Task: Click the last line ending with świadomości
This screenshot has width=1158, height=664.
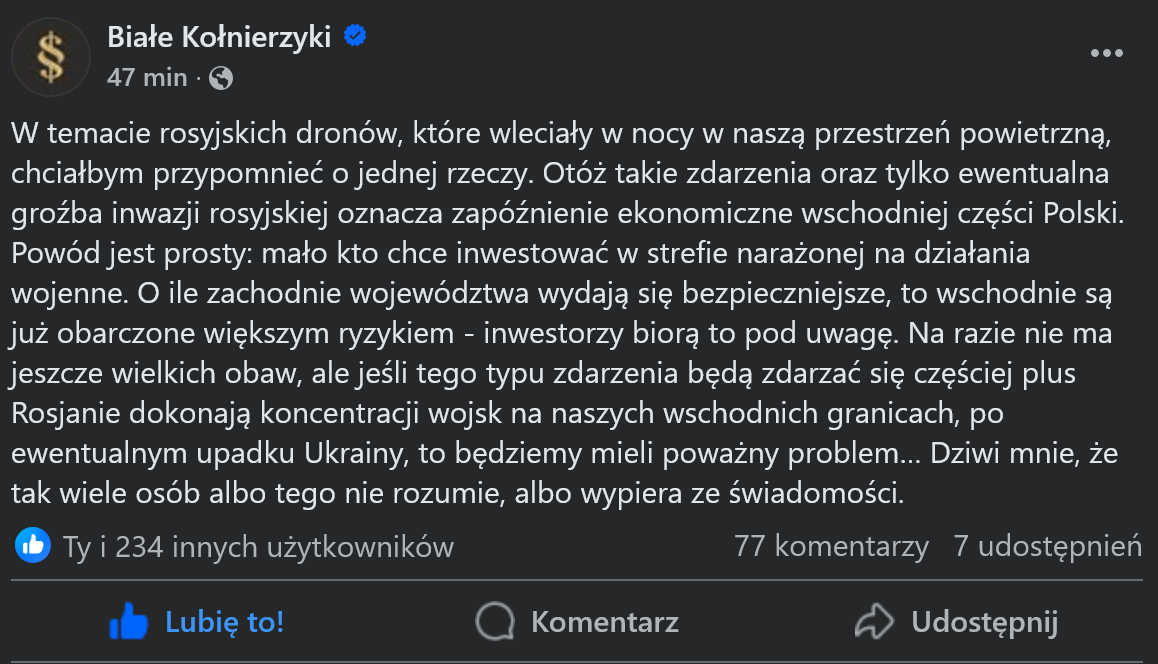Action: click(458, 493)
